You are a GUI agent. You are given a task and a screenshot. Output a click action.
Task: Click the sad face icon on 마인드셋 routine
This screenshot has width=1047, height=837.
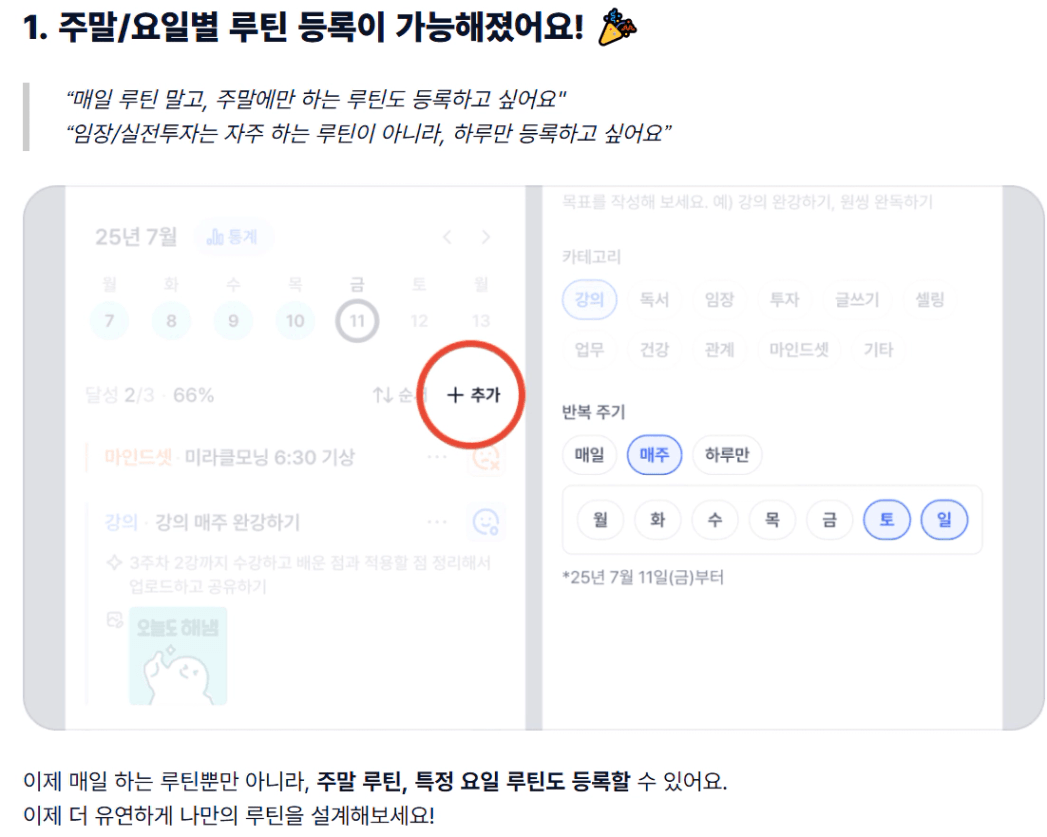pyautogui.click(x=486, y=458)
